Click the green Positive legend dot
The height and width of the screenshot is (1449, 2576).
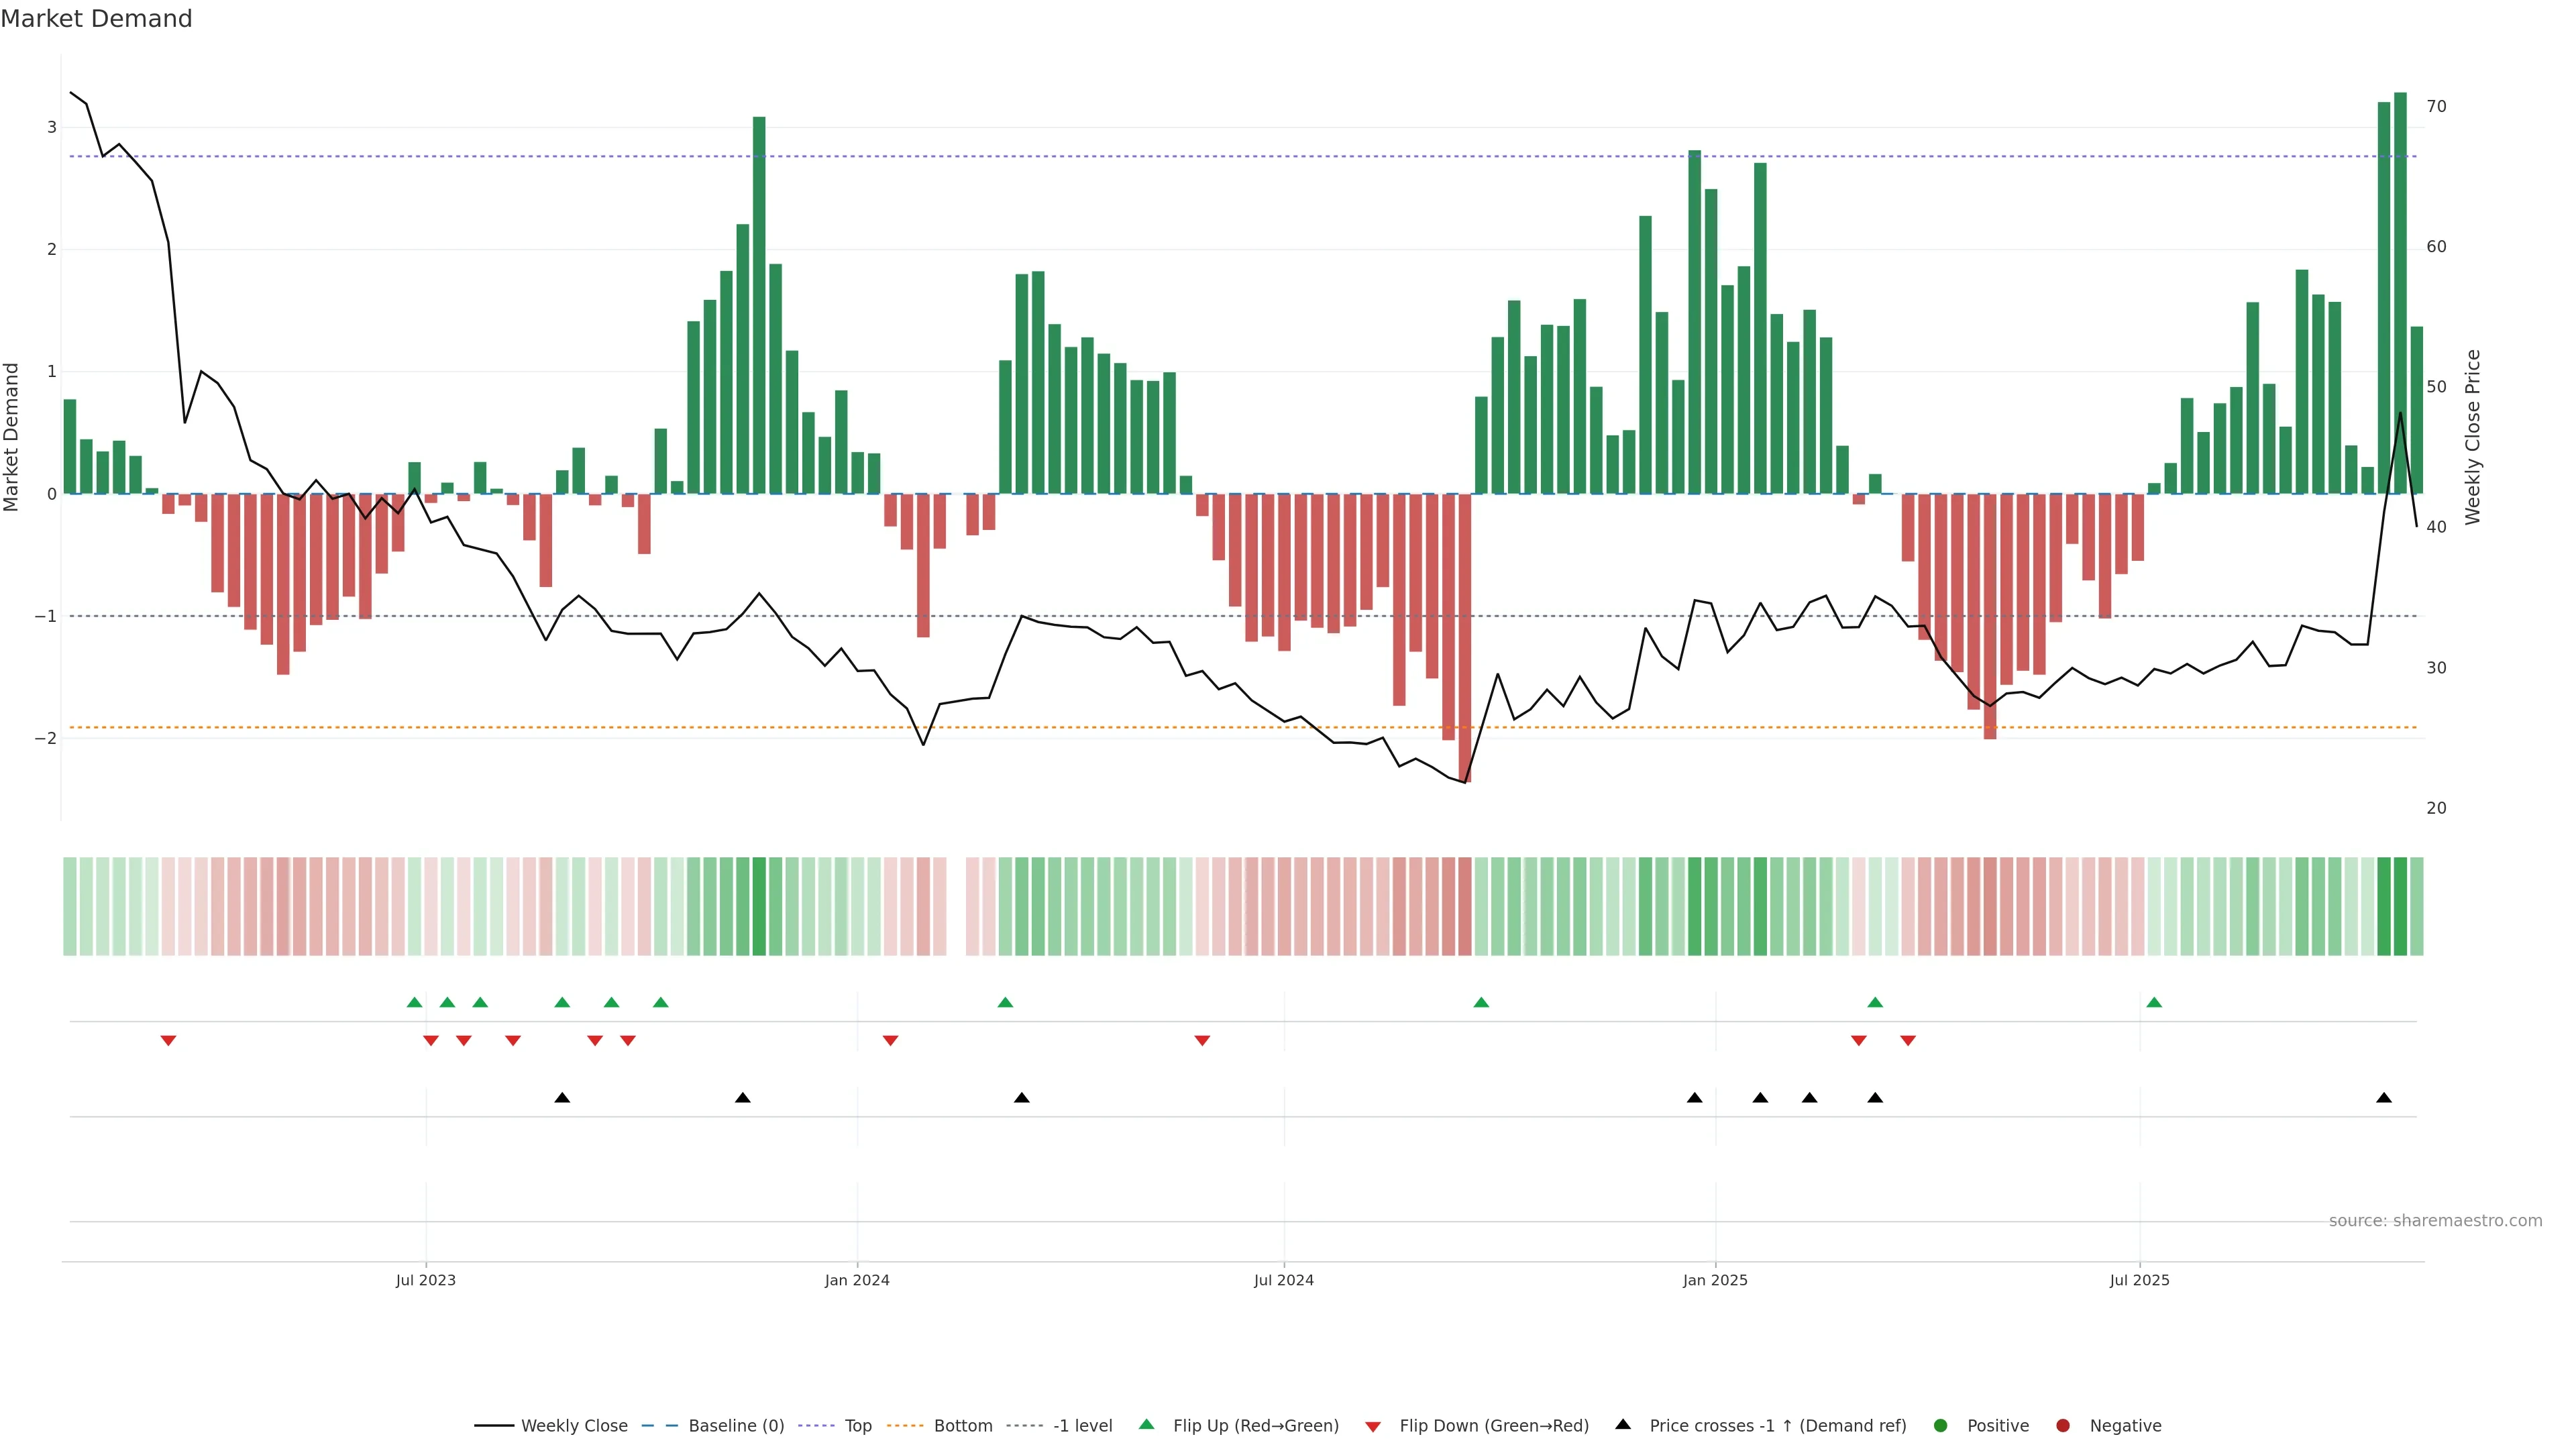pyautogui.click(x=1941, y=1425)
